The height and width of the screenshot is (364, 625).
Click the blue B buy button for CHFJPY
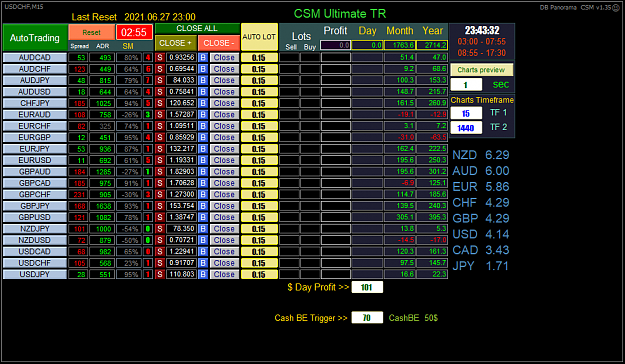203,103
